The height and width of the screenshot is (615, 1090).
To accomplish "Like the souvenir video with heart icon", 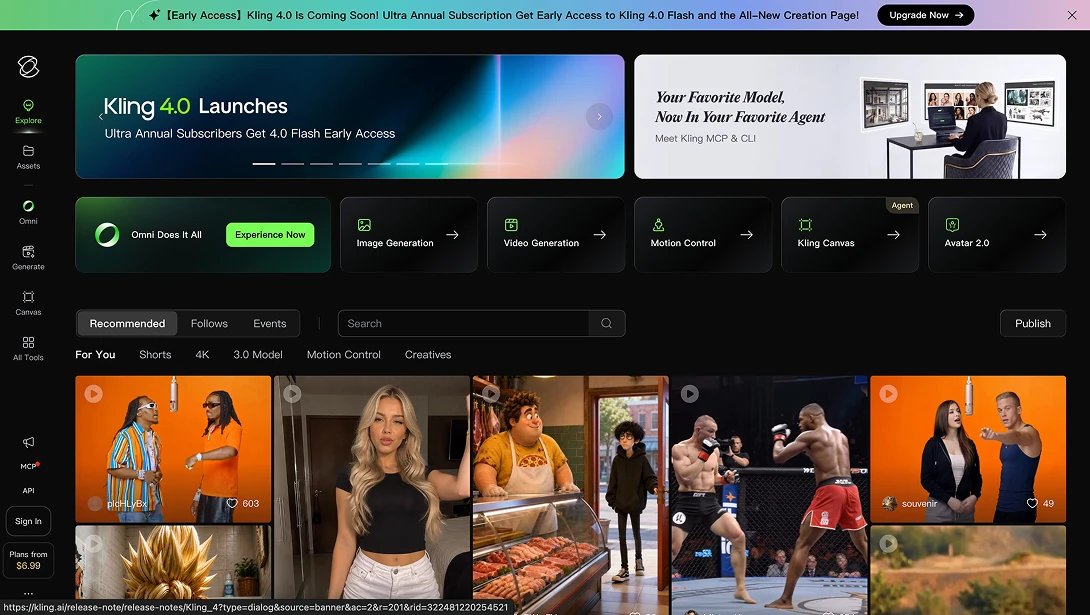I will tap(1032, 503).
